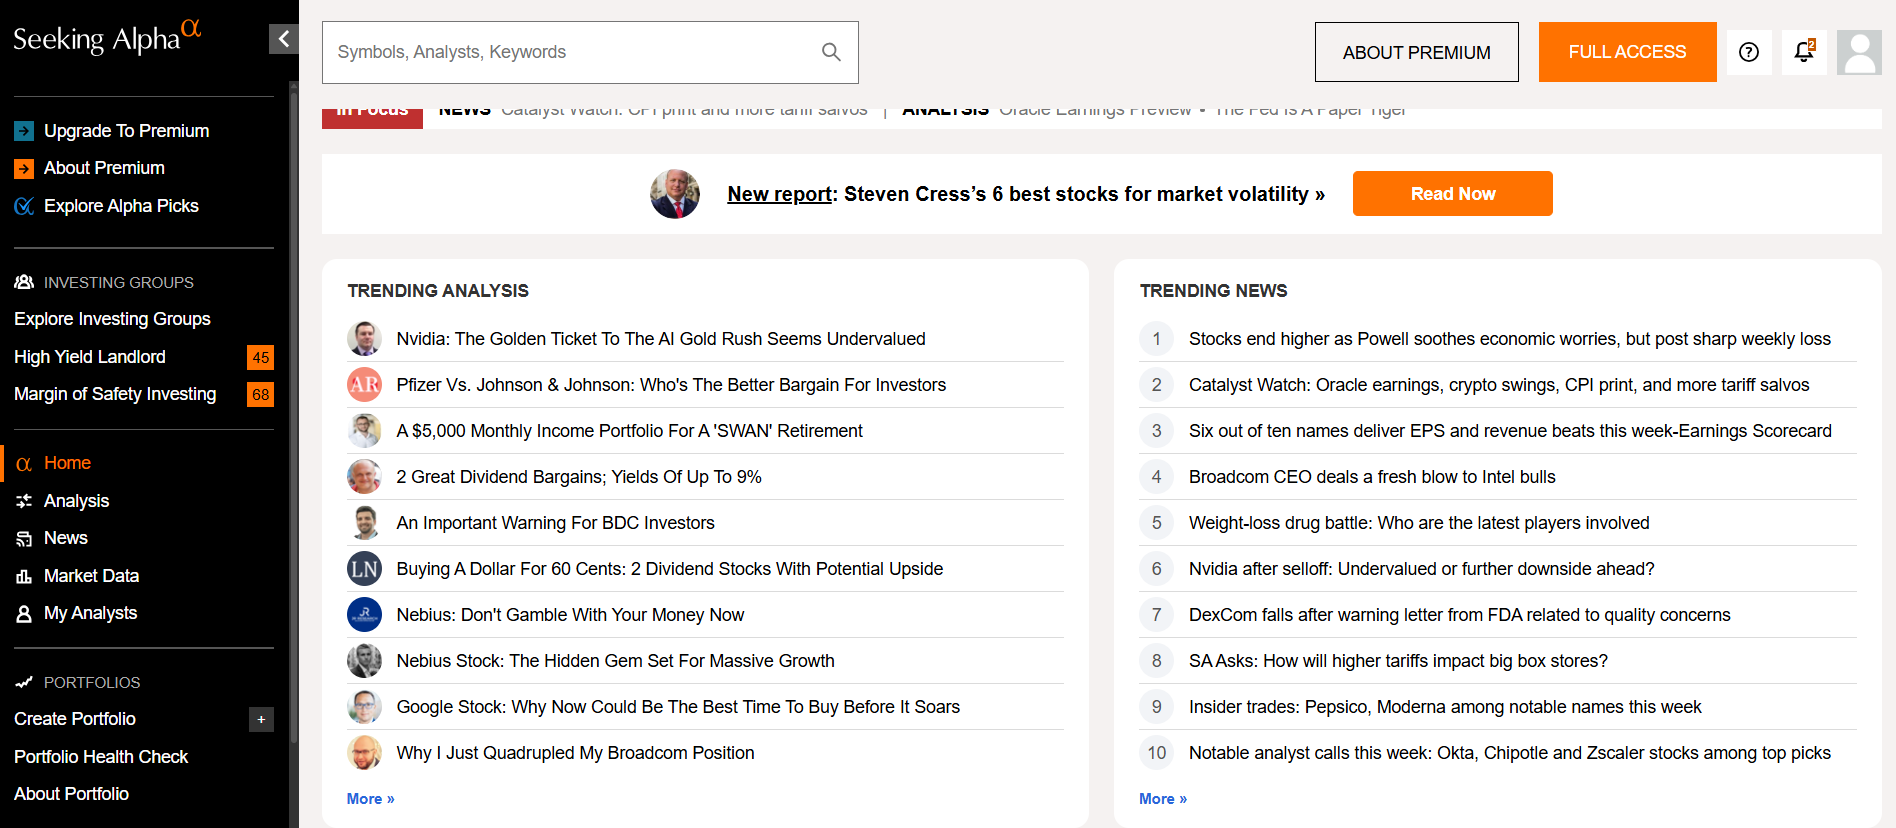
Task: Expand trending analysis with More link
Action: (370, 799)
